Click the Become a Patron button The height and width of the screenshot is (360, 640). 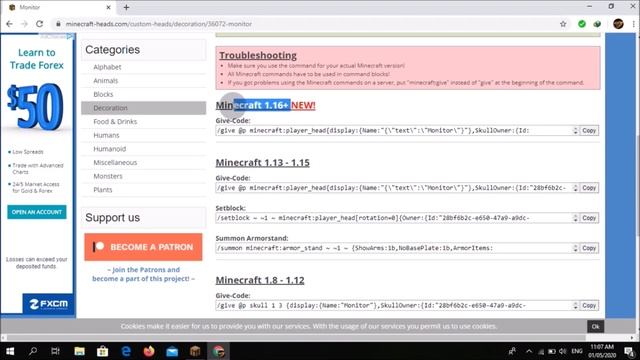[x=143, y=247]
